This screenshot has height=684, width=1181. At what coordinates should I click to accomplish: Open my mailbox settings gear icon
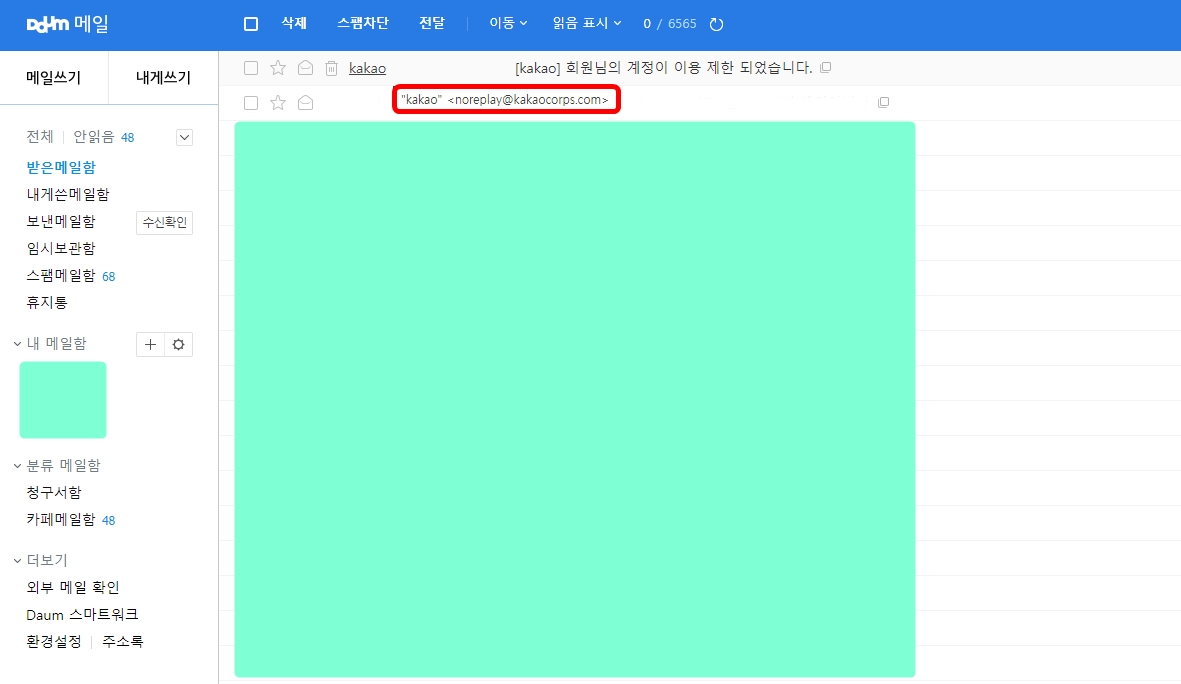point(179,344)
